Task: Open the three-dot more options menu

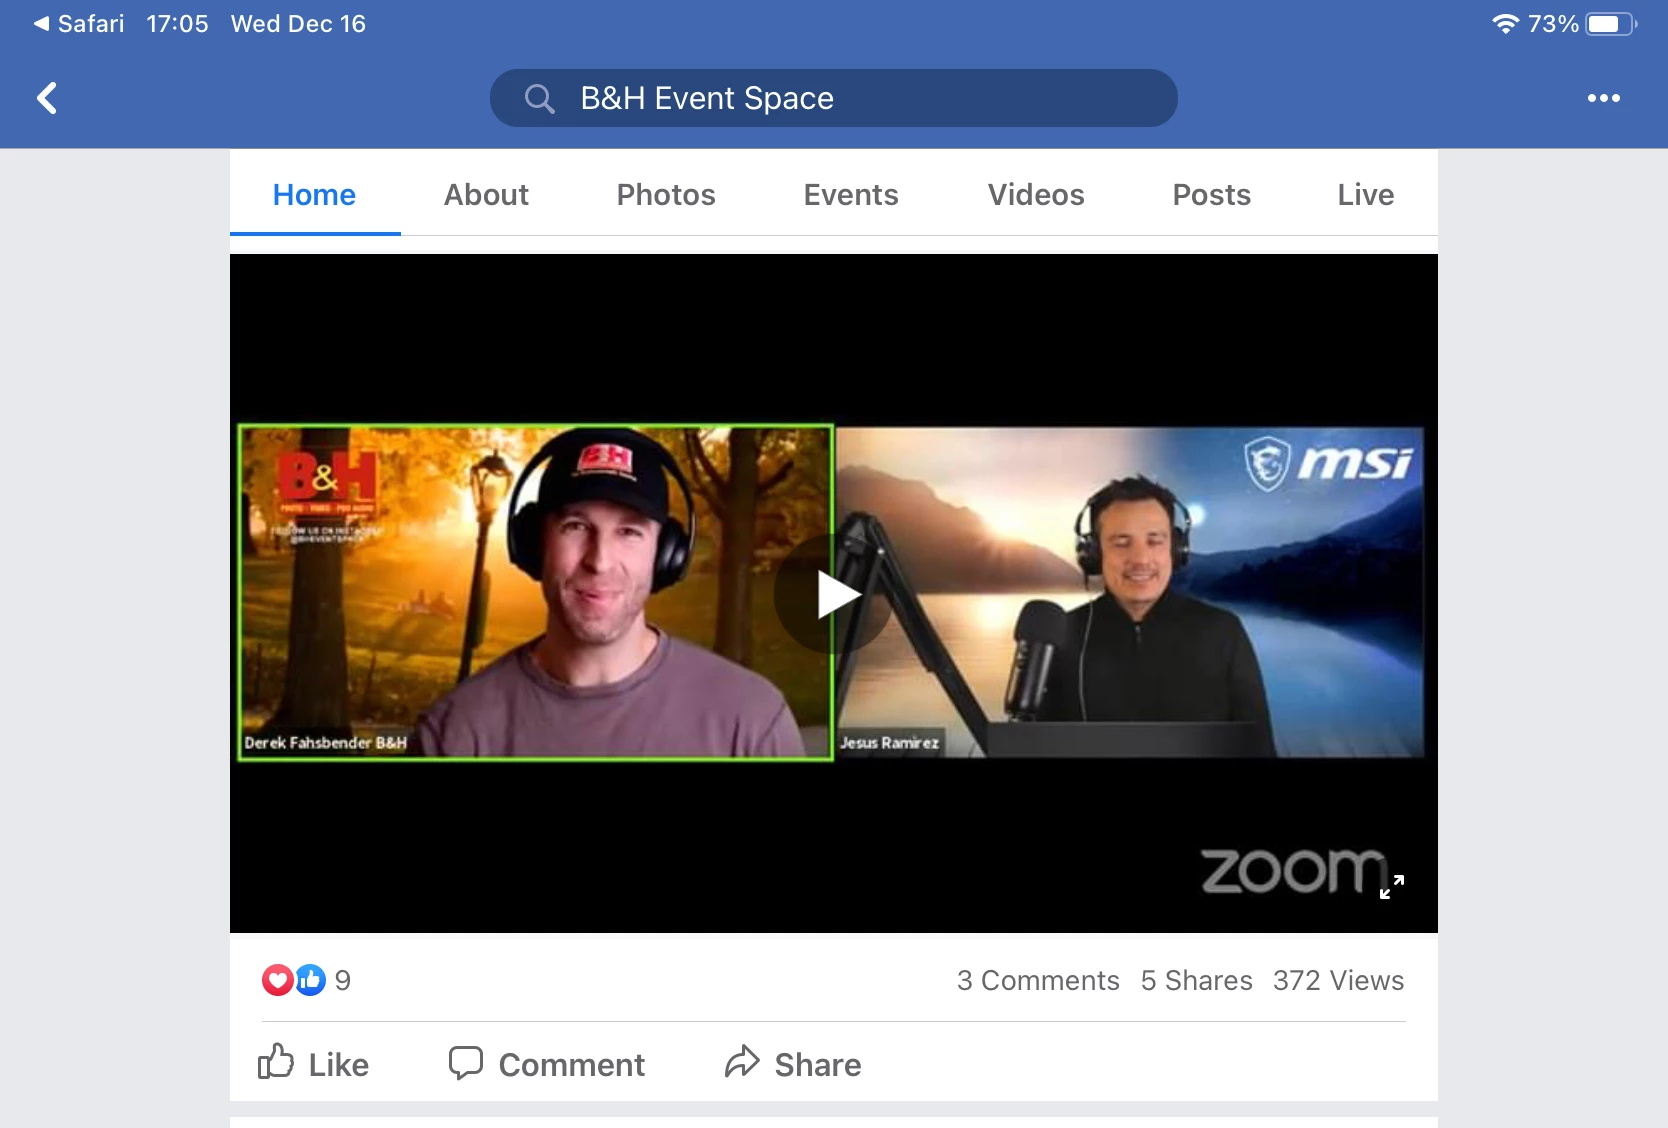Action: click(1603, 98)
